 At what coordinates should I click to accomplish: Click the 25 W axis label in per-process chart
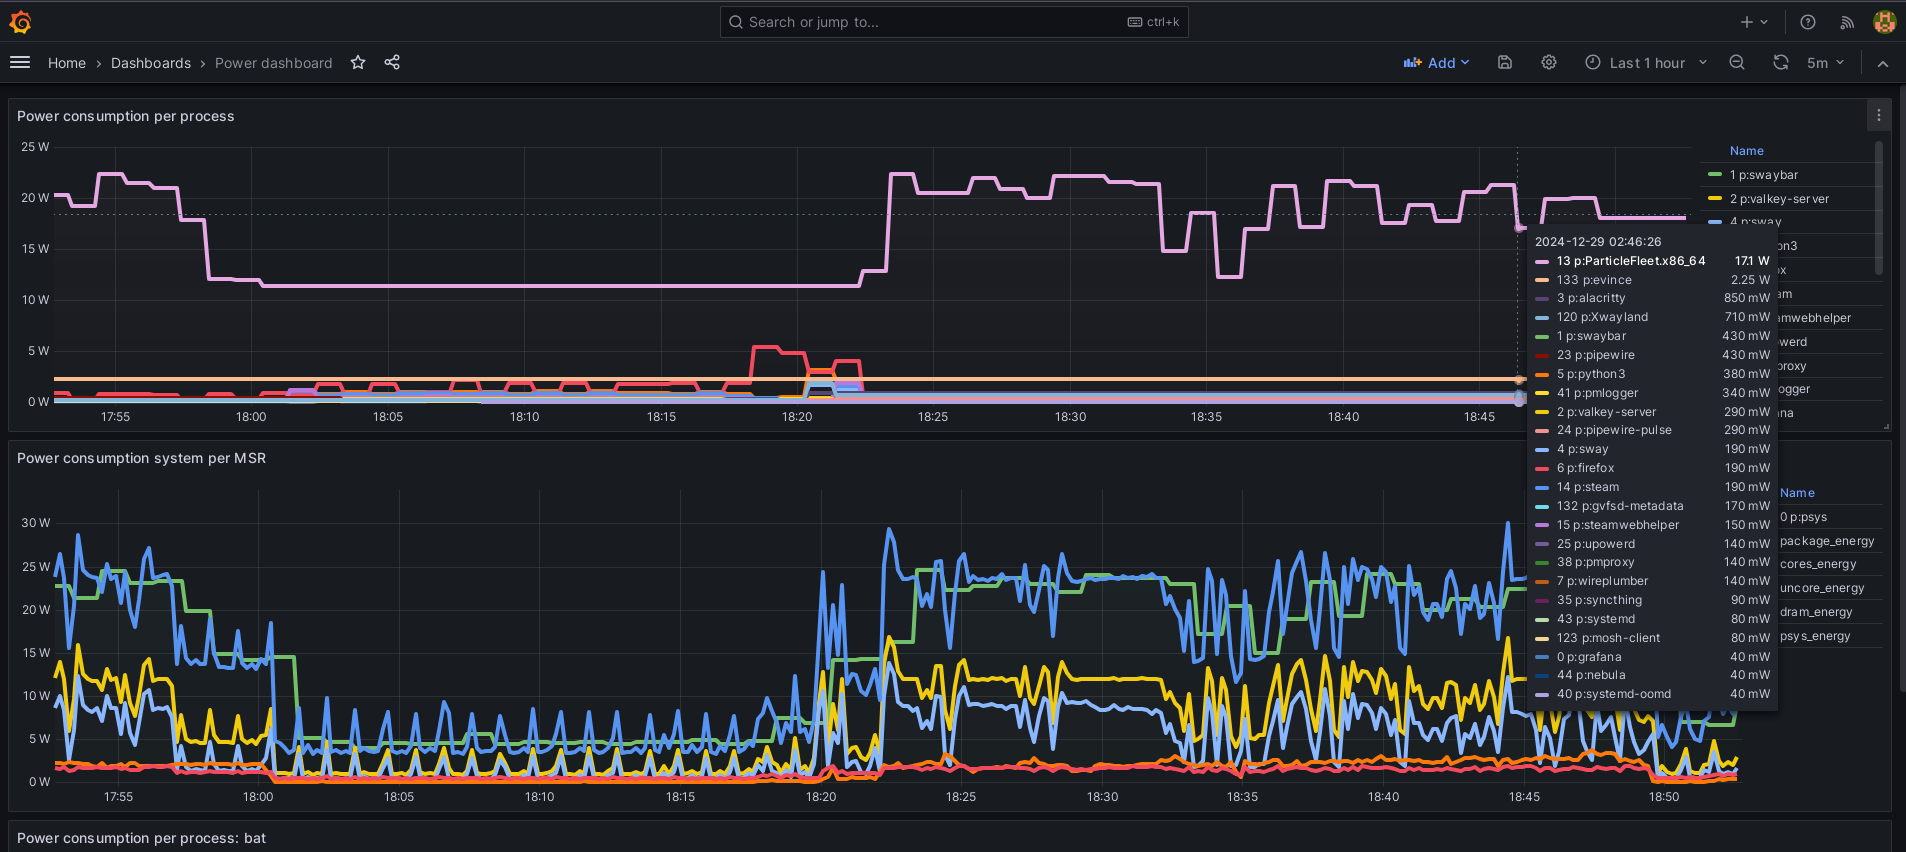[x=35, y=147]
